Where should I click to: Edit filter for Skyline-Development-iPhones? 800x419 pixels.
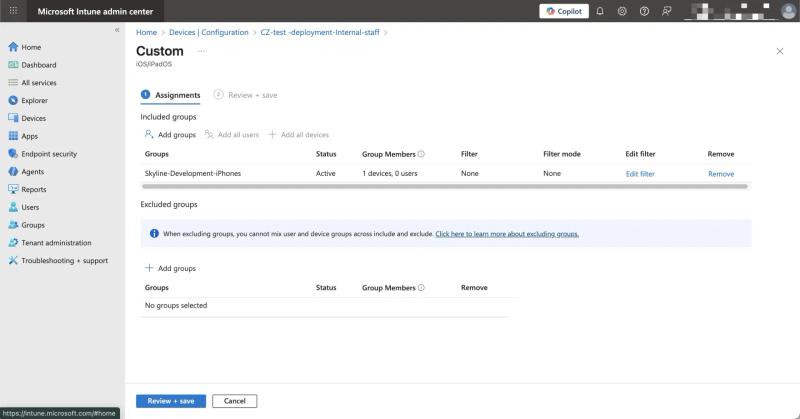coord(640,174)
